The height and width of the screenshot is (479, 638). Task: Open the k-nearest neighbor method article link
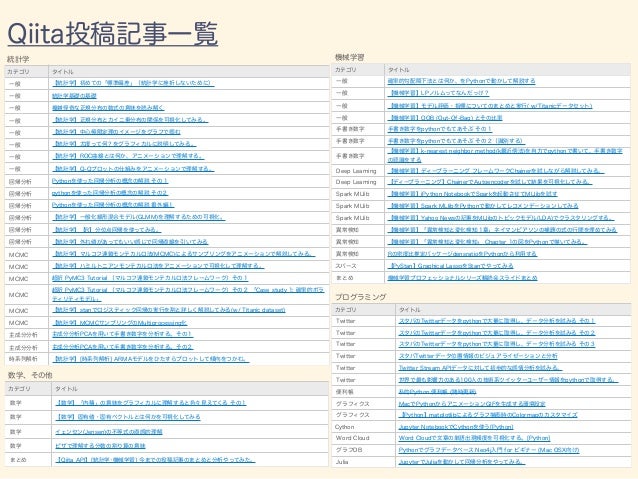pos(505,155)
